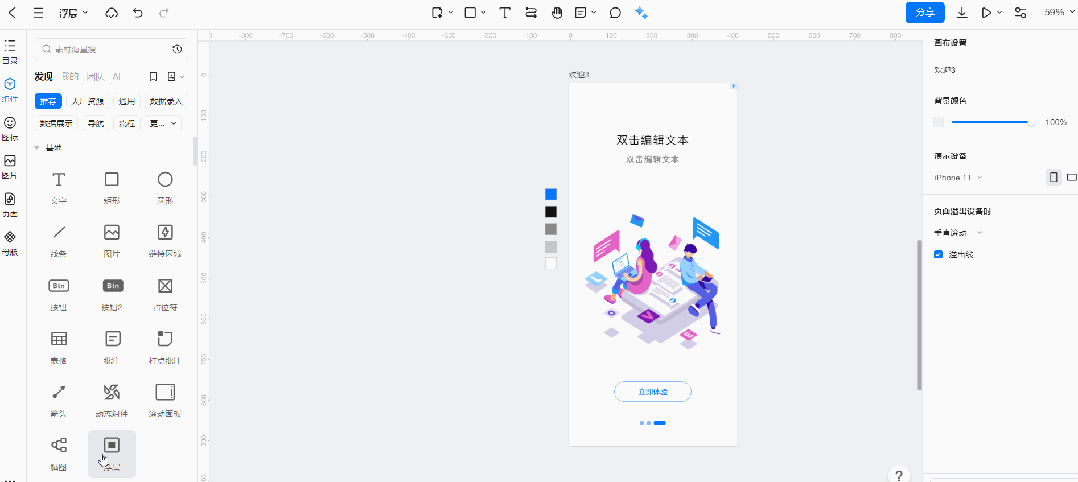Click the download icon next to Share

click(x=962, y=13)
